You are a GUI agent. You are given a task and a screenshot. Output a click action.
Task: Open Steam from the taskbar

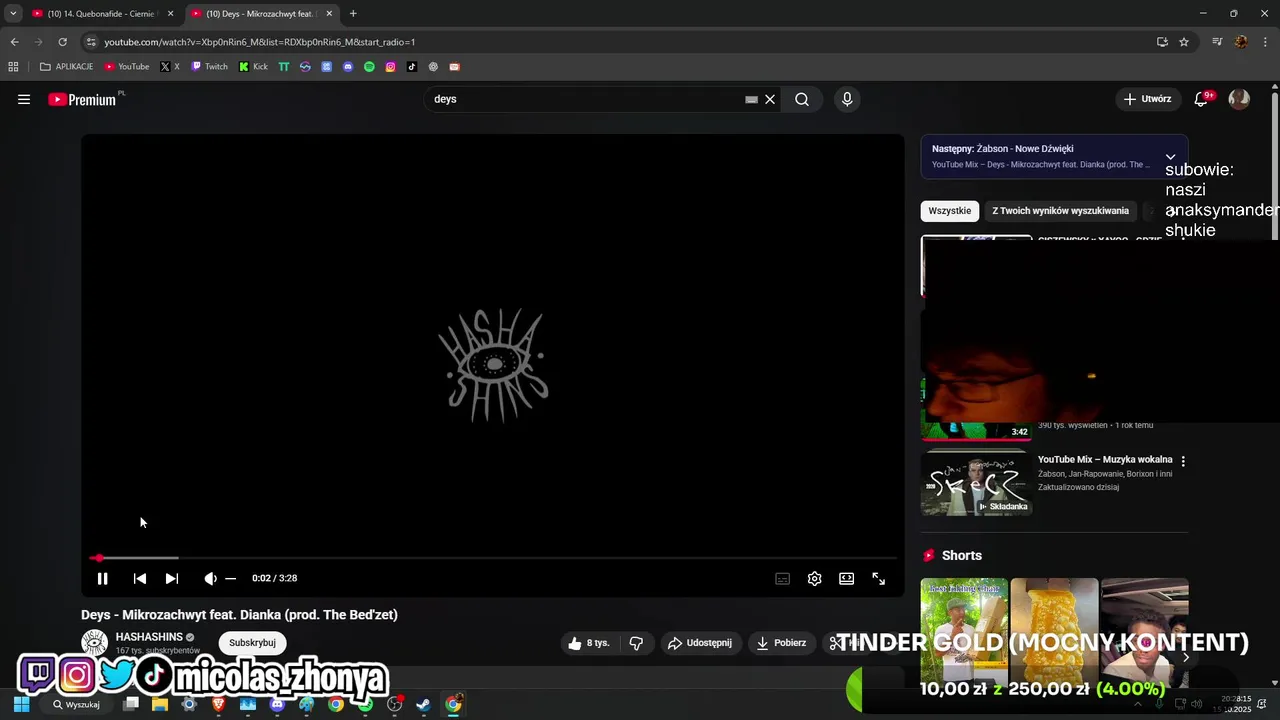(424, 704)
